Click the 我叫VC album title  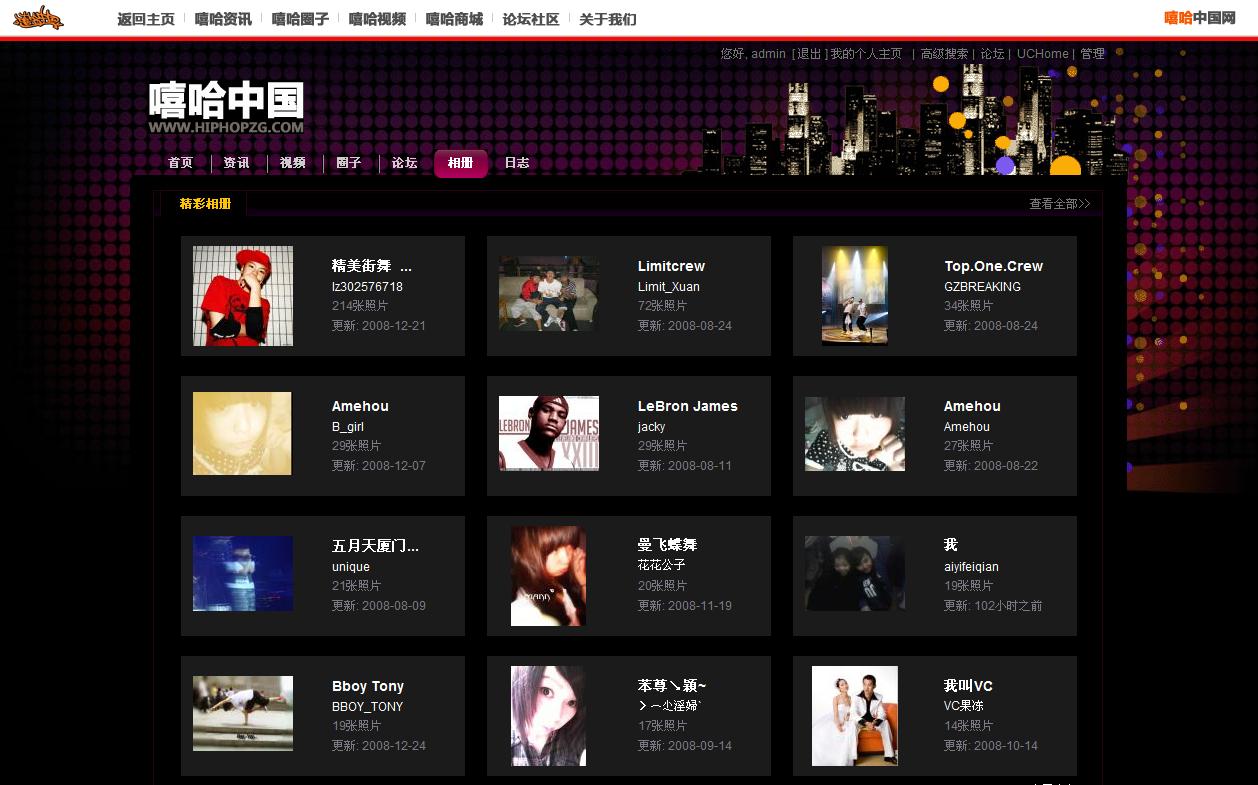(968, 686)
